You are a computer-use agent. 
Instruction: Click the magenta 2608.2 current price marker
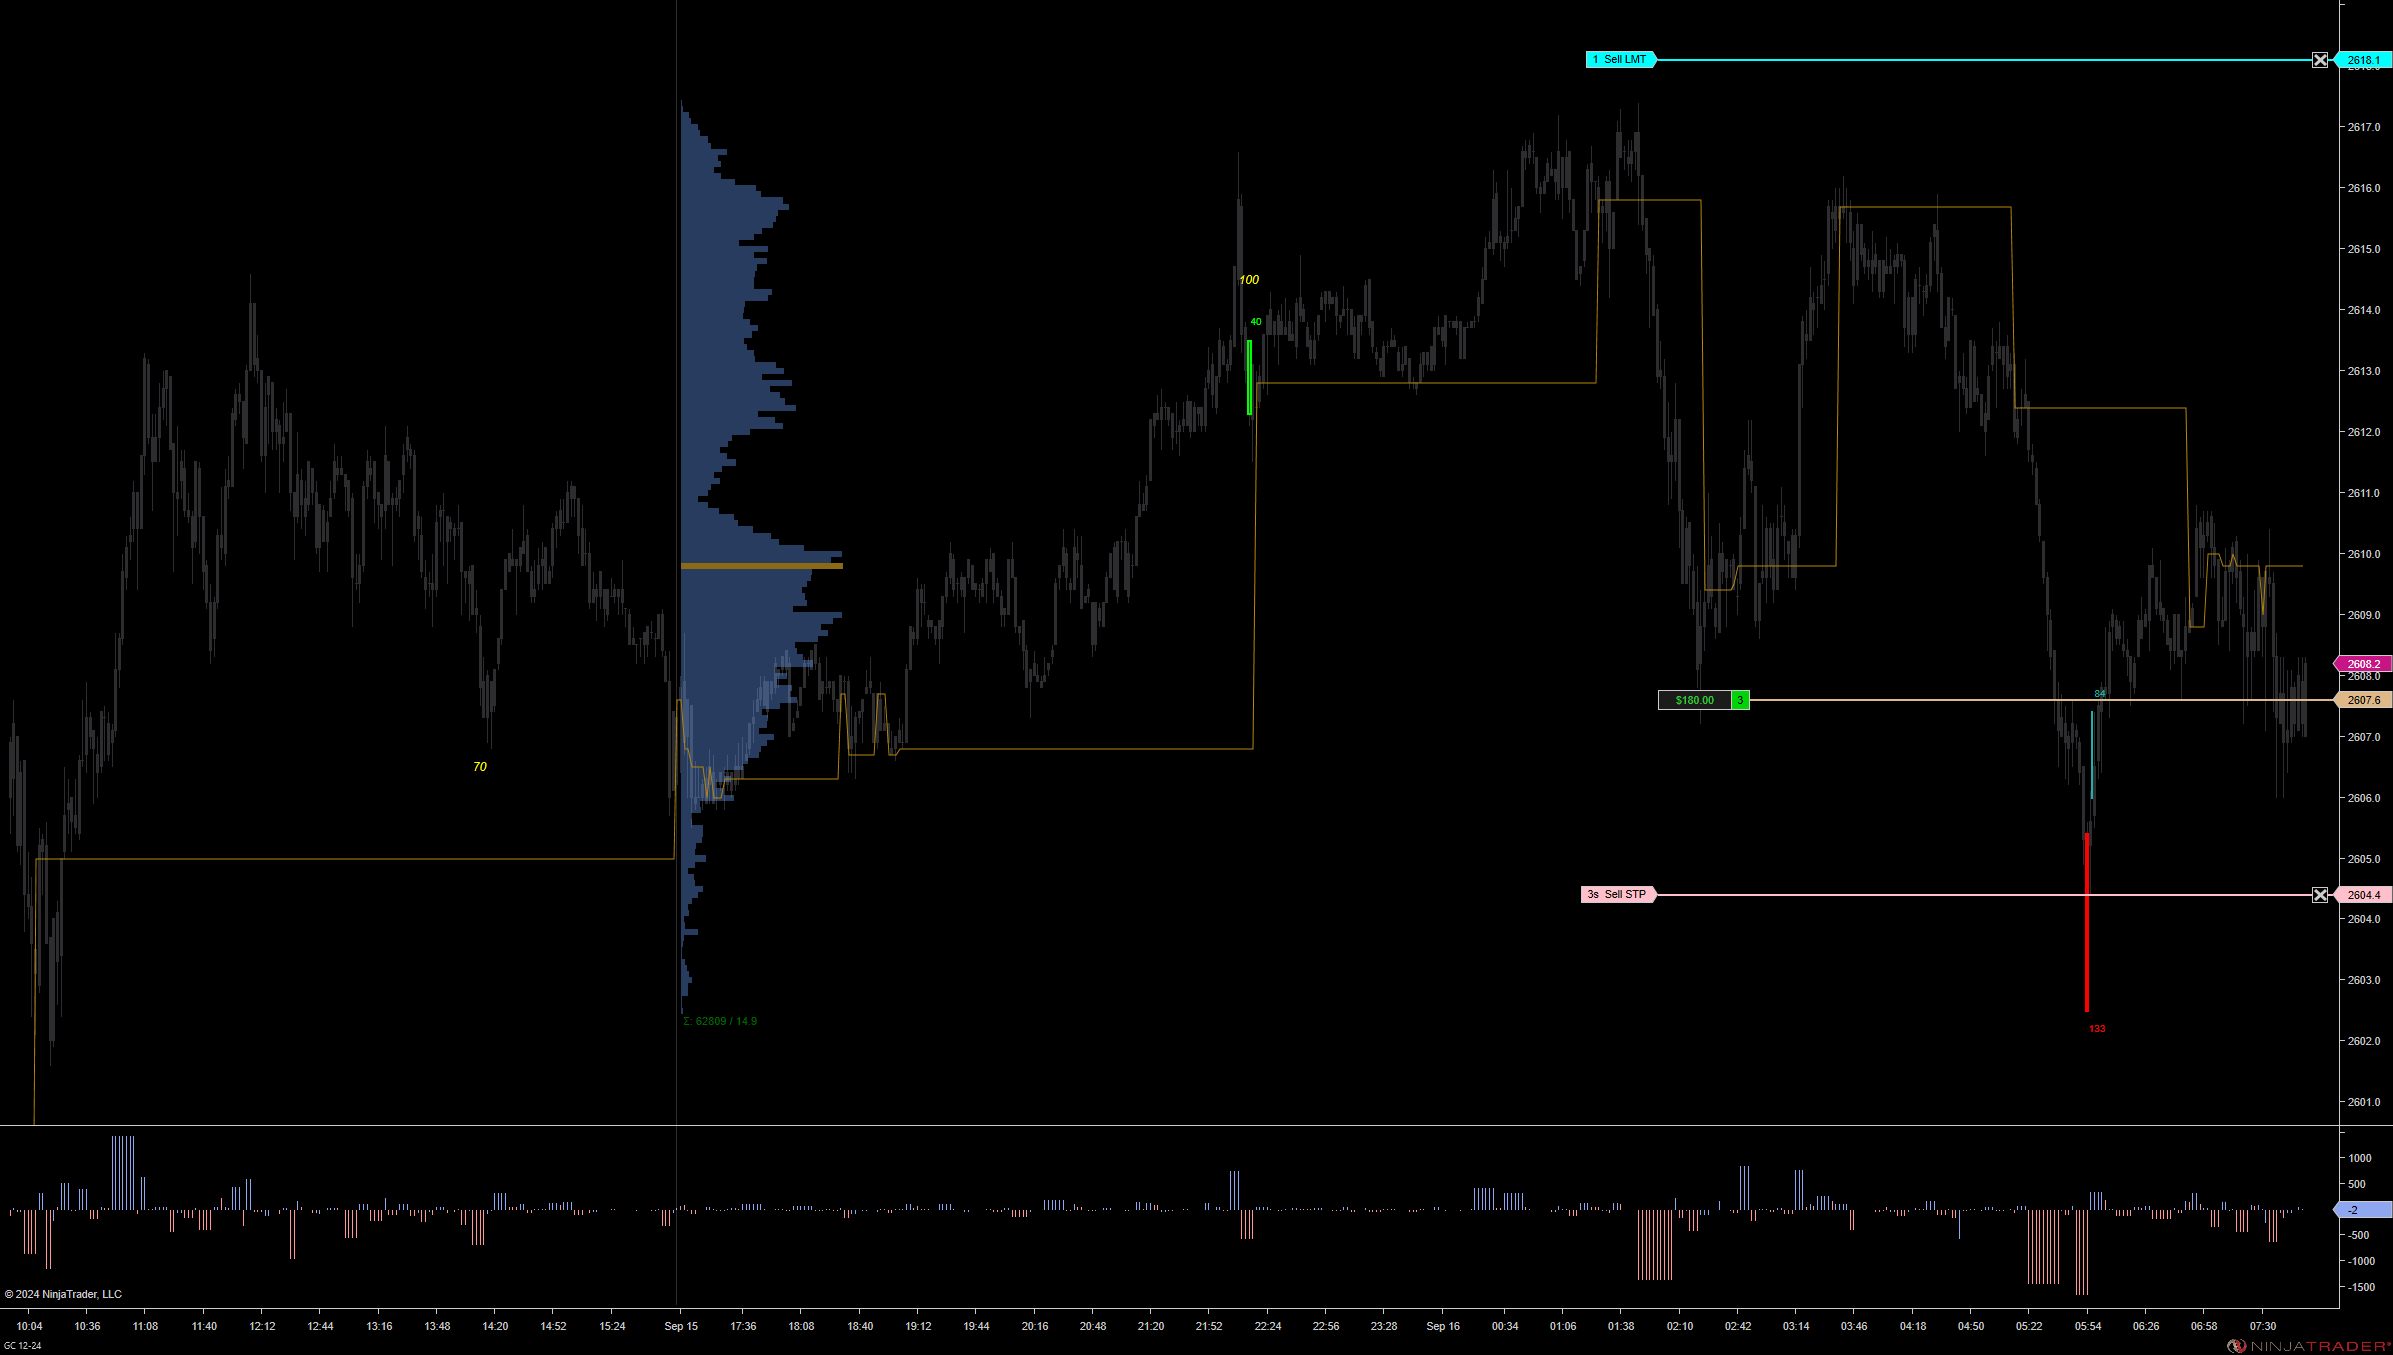click(x=2364, y=664)
